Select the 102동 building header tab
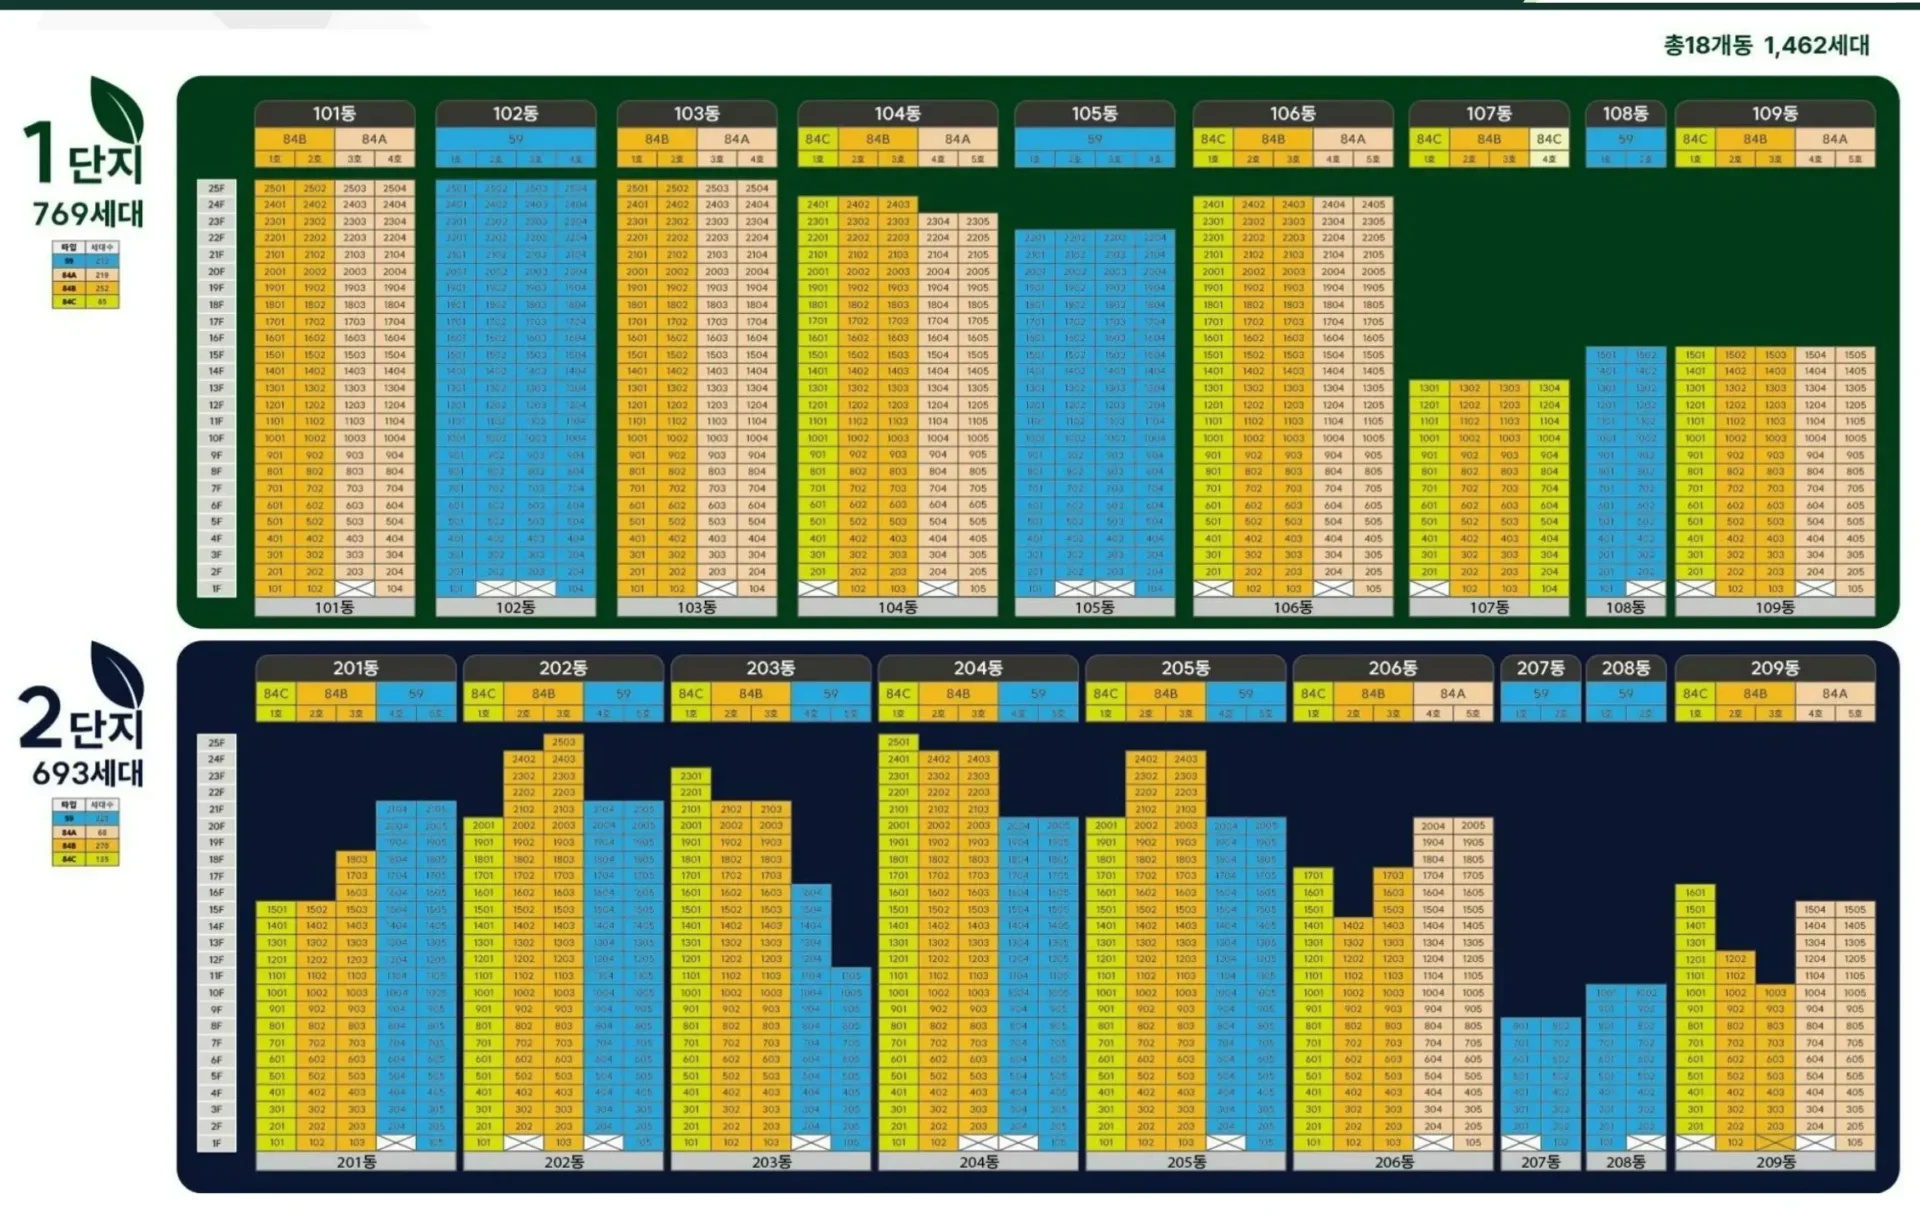This screenshot has height=1216, width=1920. click(515, 113)
